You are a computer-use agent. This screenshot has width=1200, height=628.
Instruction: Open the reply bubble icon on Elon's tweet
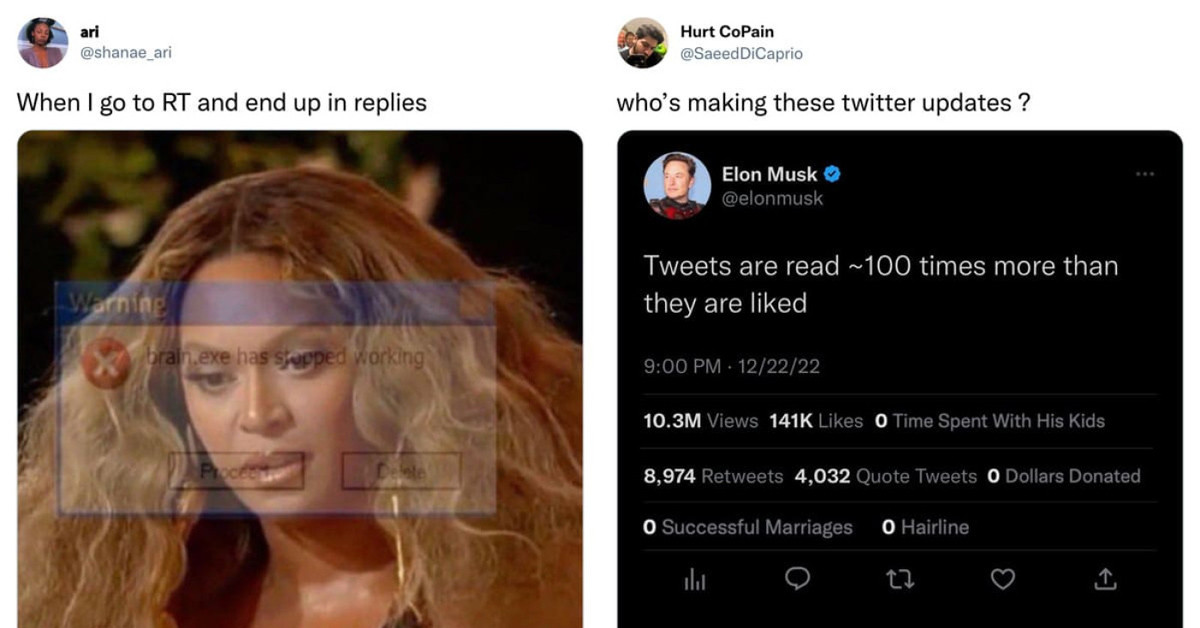click(x=798, y=580)
